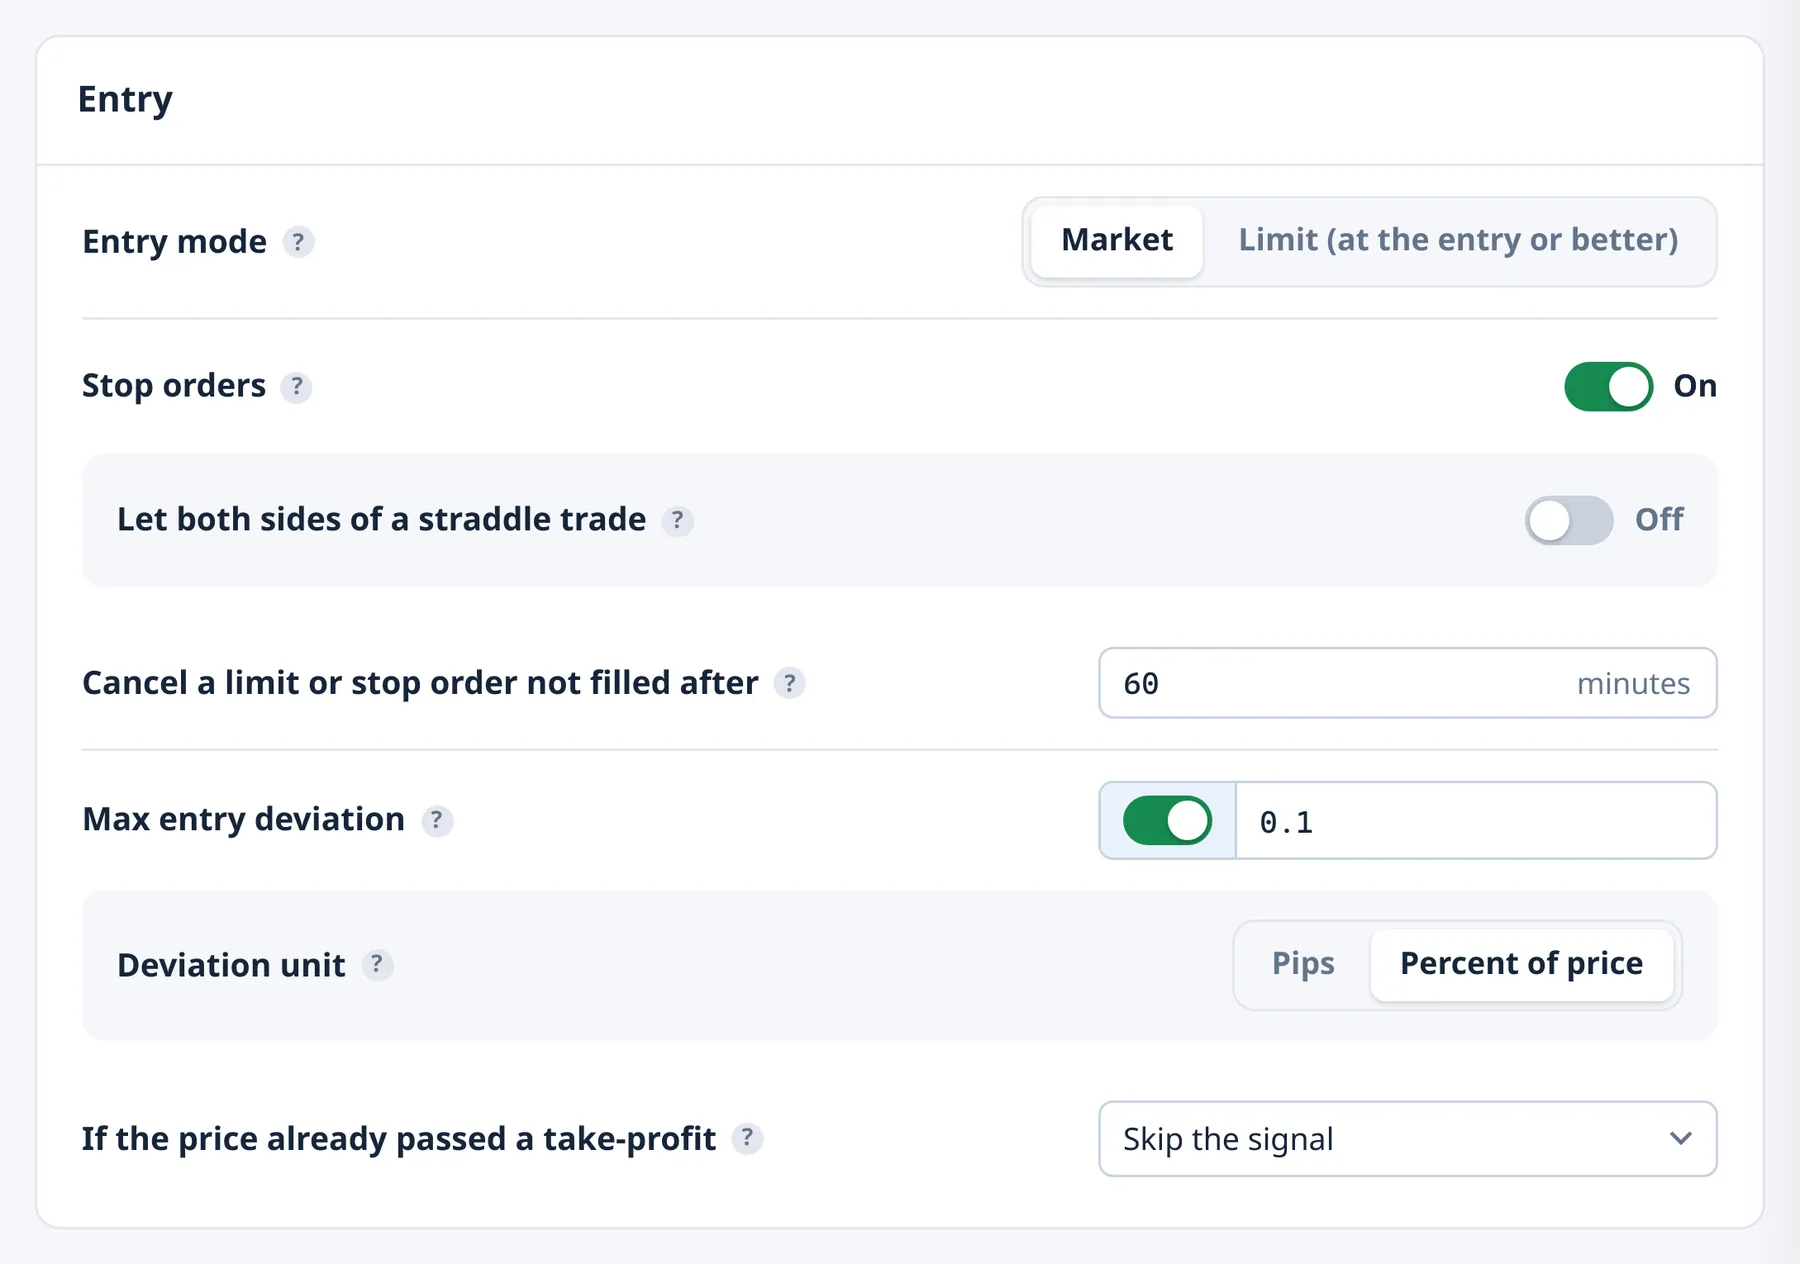Enable the straddle trade toggle

point(1569,520)
